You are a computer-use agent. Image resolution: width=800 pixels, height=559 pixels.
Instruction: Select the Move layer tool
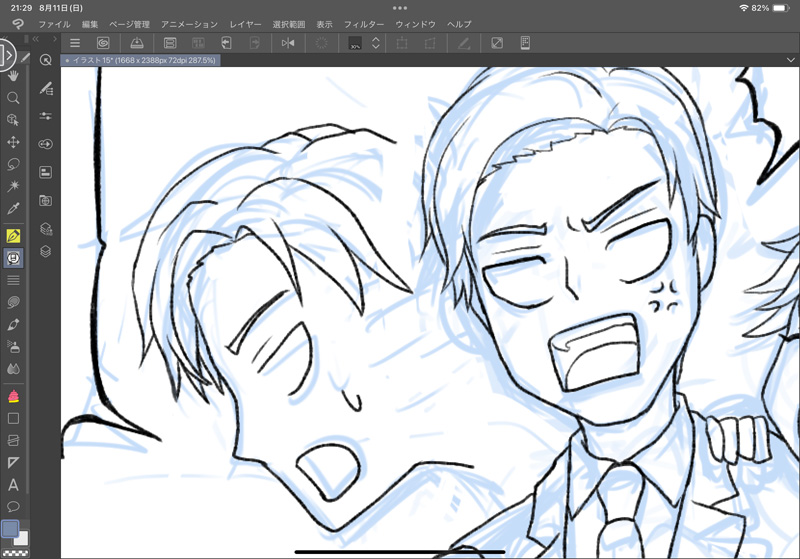14,143
